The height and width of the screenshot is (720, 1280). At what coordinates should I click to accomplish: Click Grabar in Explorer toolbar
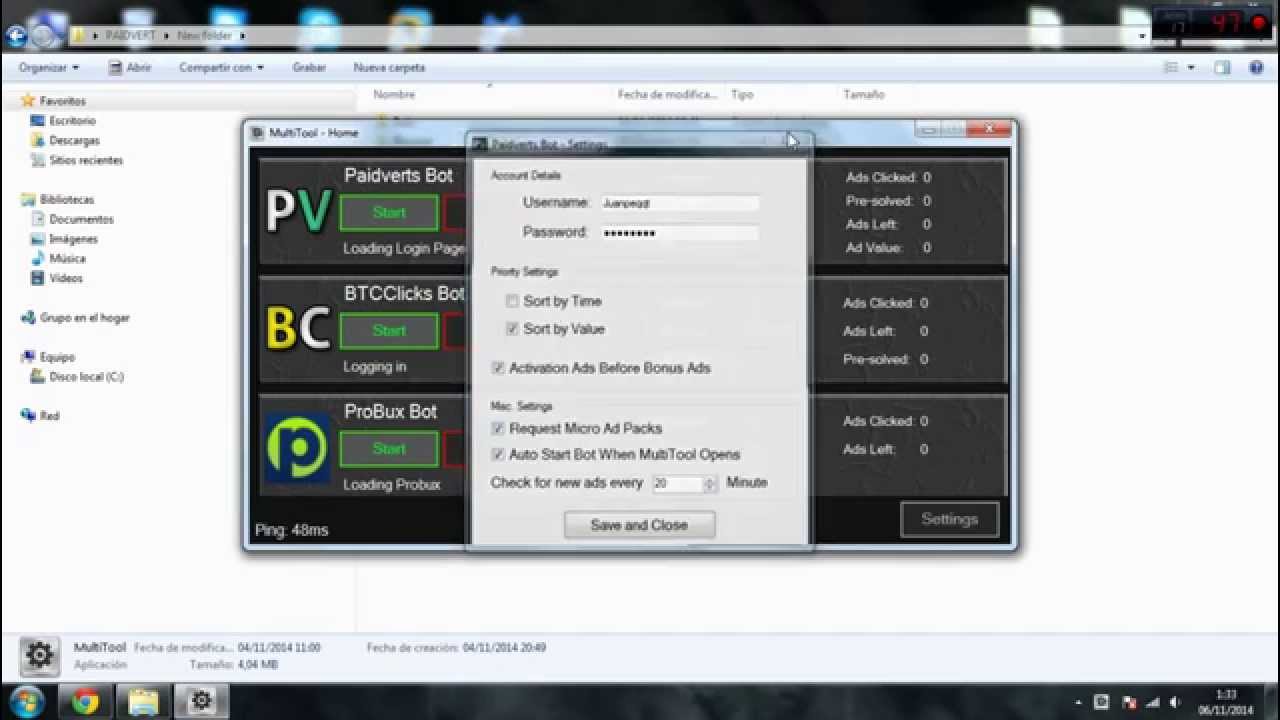(x=309, y=68)
